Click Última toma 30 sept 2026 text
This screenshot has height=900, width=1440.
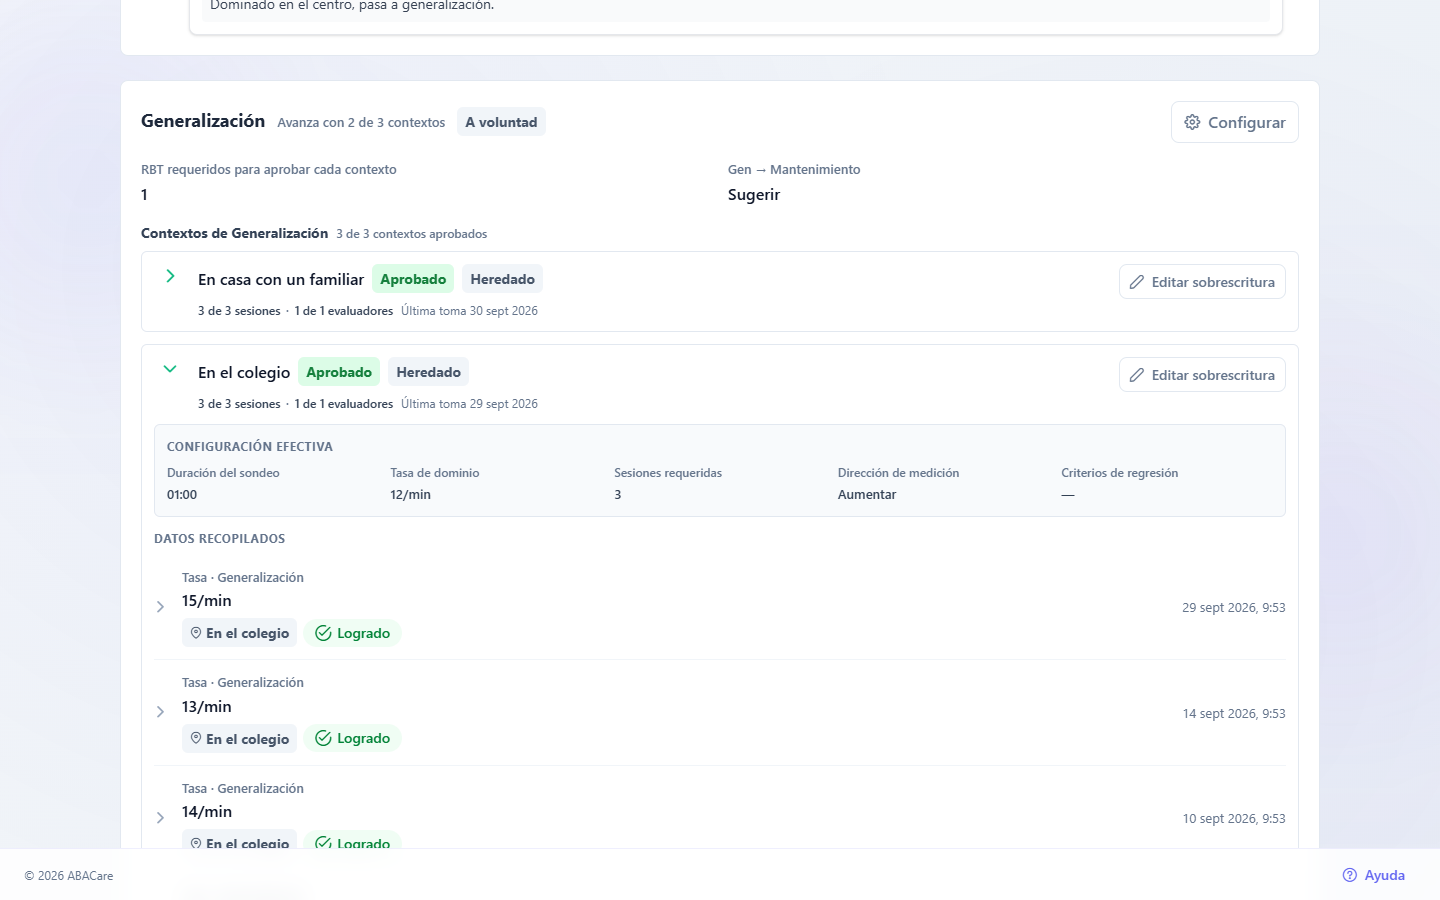(x=469, y=311)
